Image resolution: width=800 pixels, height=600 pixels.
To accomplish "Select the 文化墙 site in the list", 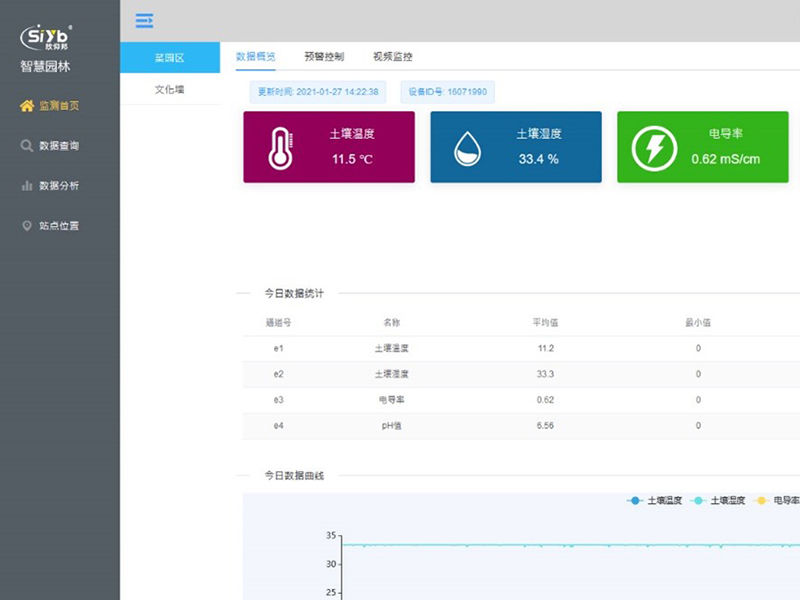I will (x=170, y=89).
